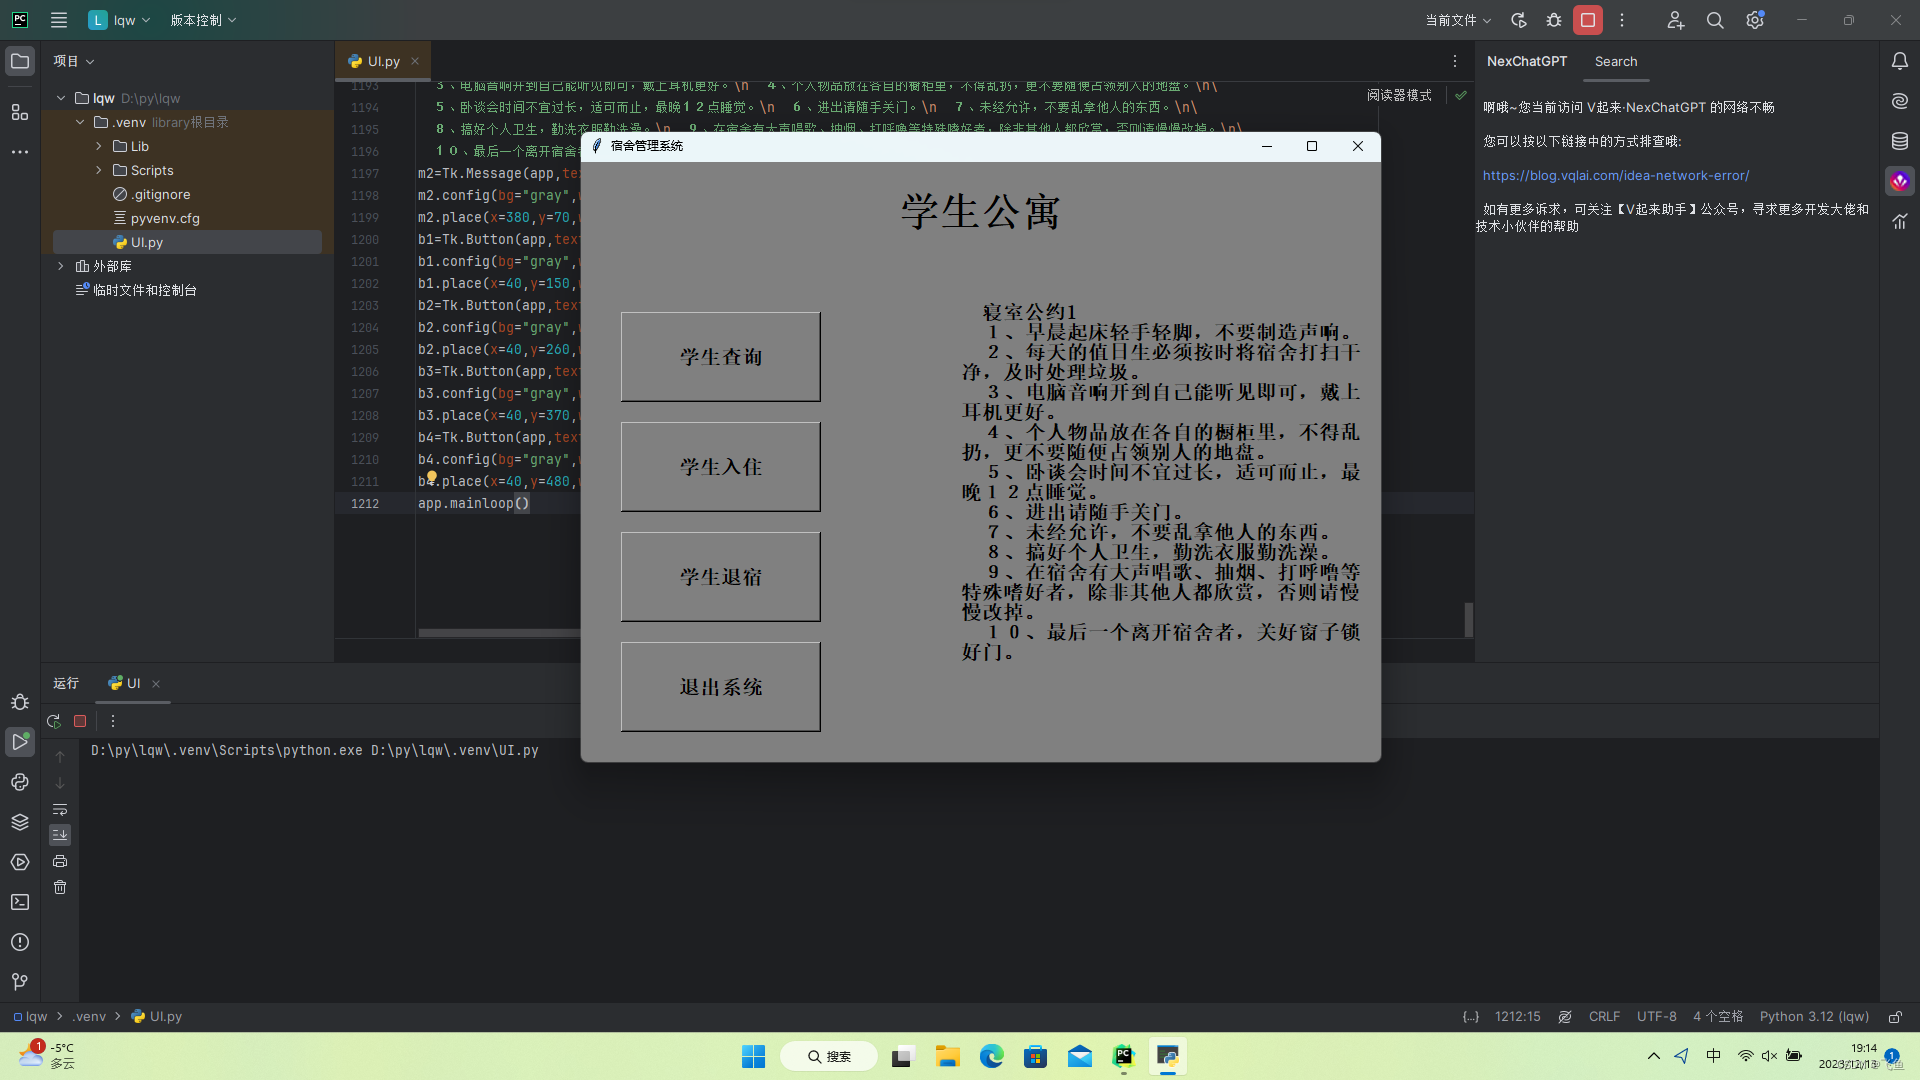Open the Structure tool window icon
This screenshot has height=1080, width=1920.
(20, 111)
